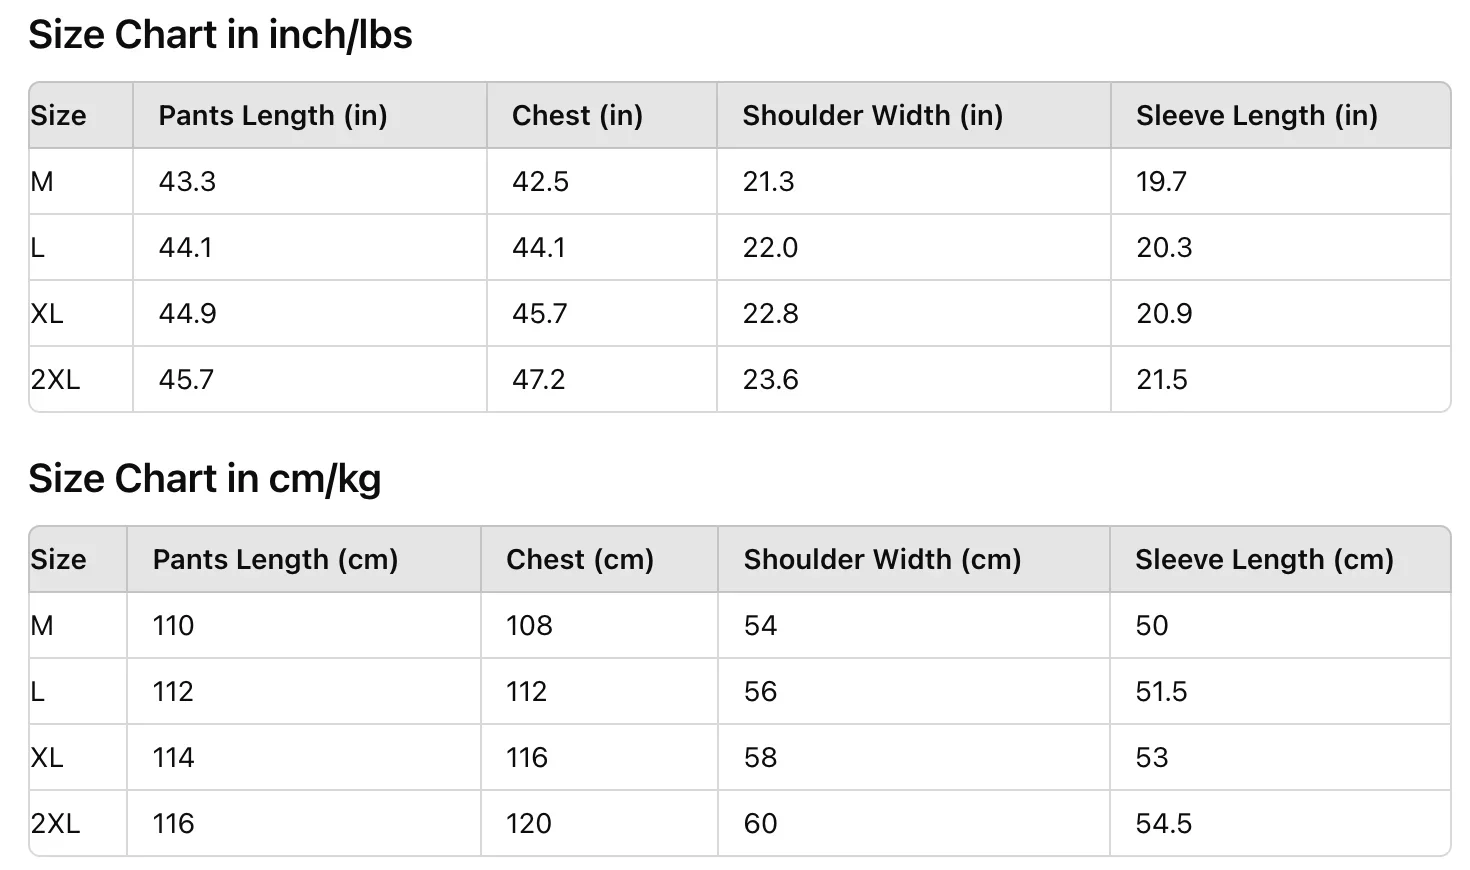1470x870 pixels.
Task: Select the 22.8 shoulder width cell
Action: 914,313
